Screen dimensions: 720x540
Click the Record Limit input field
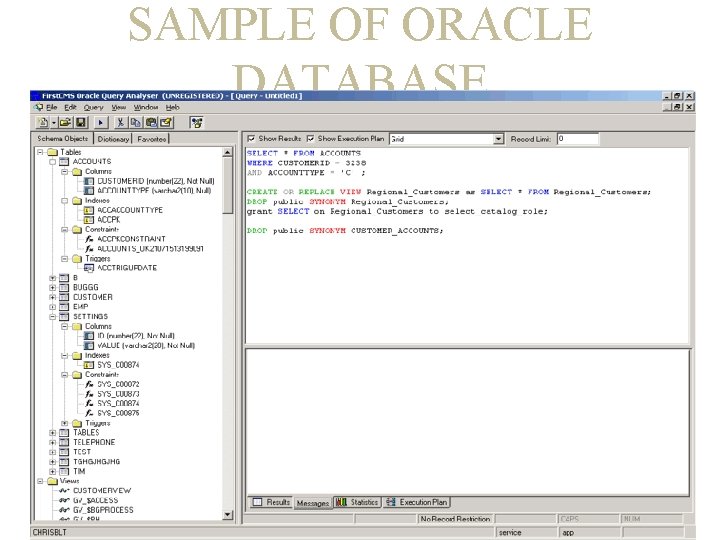(578, 139)
